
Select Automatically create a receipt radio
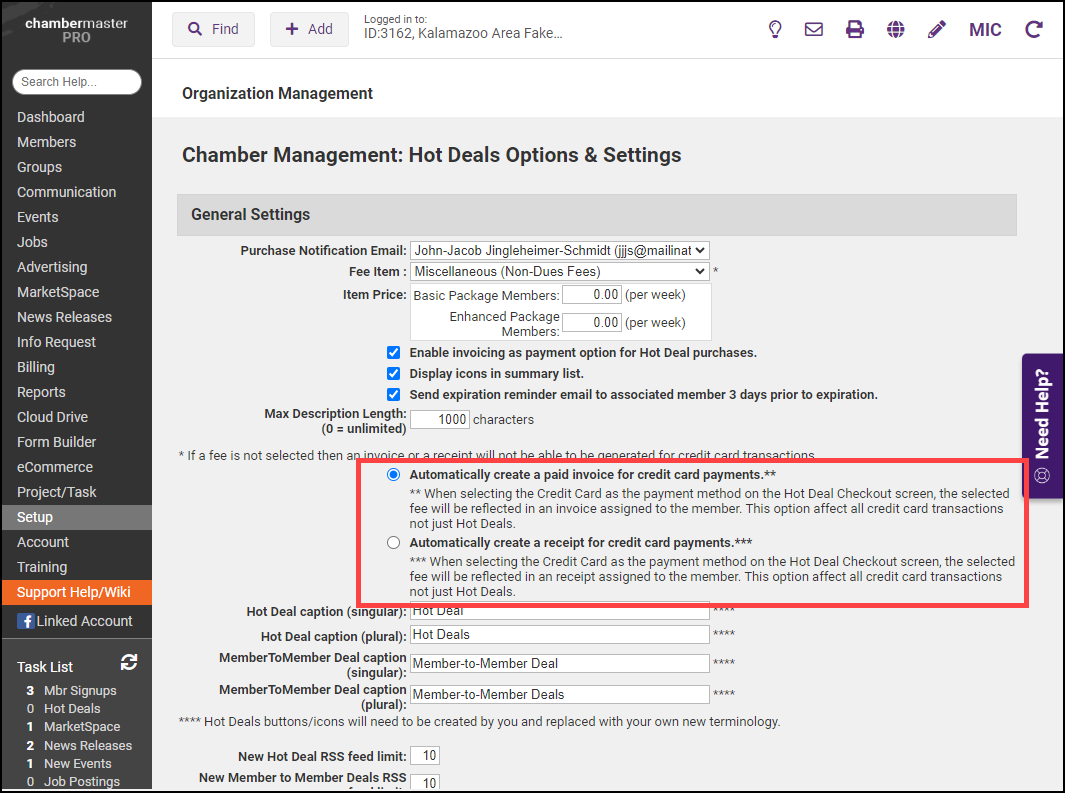pos(393,542)
